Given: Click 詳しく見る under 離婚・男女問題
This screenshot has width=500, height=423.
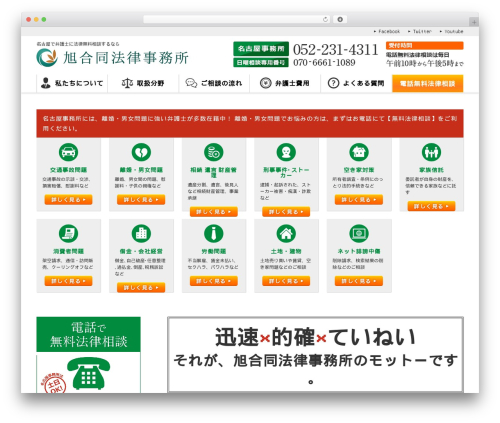Looking at the screenshot, I should coord(141,200).
